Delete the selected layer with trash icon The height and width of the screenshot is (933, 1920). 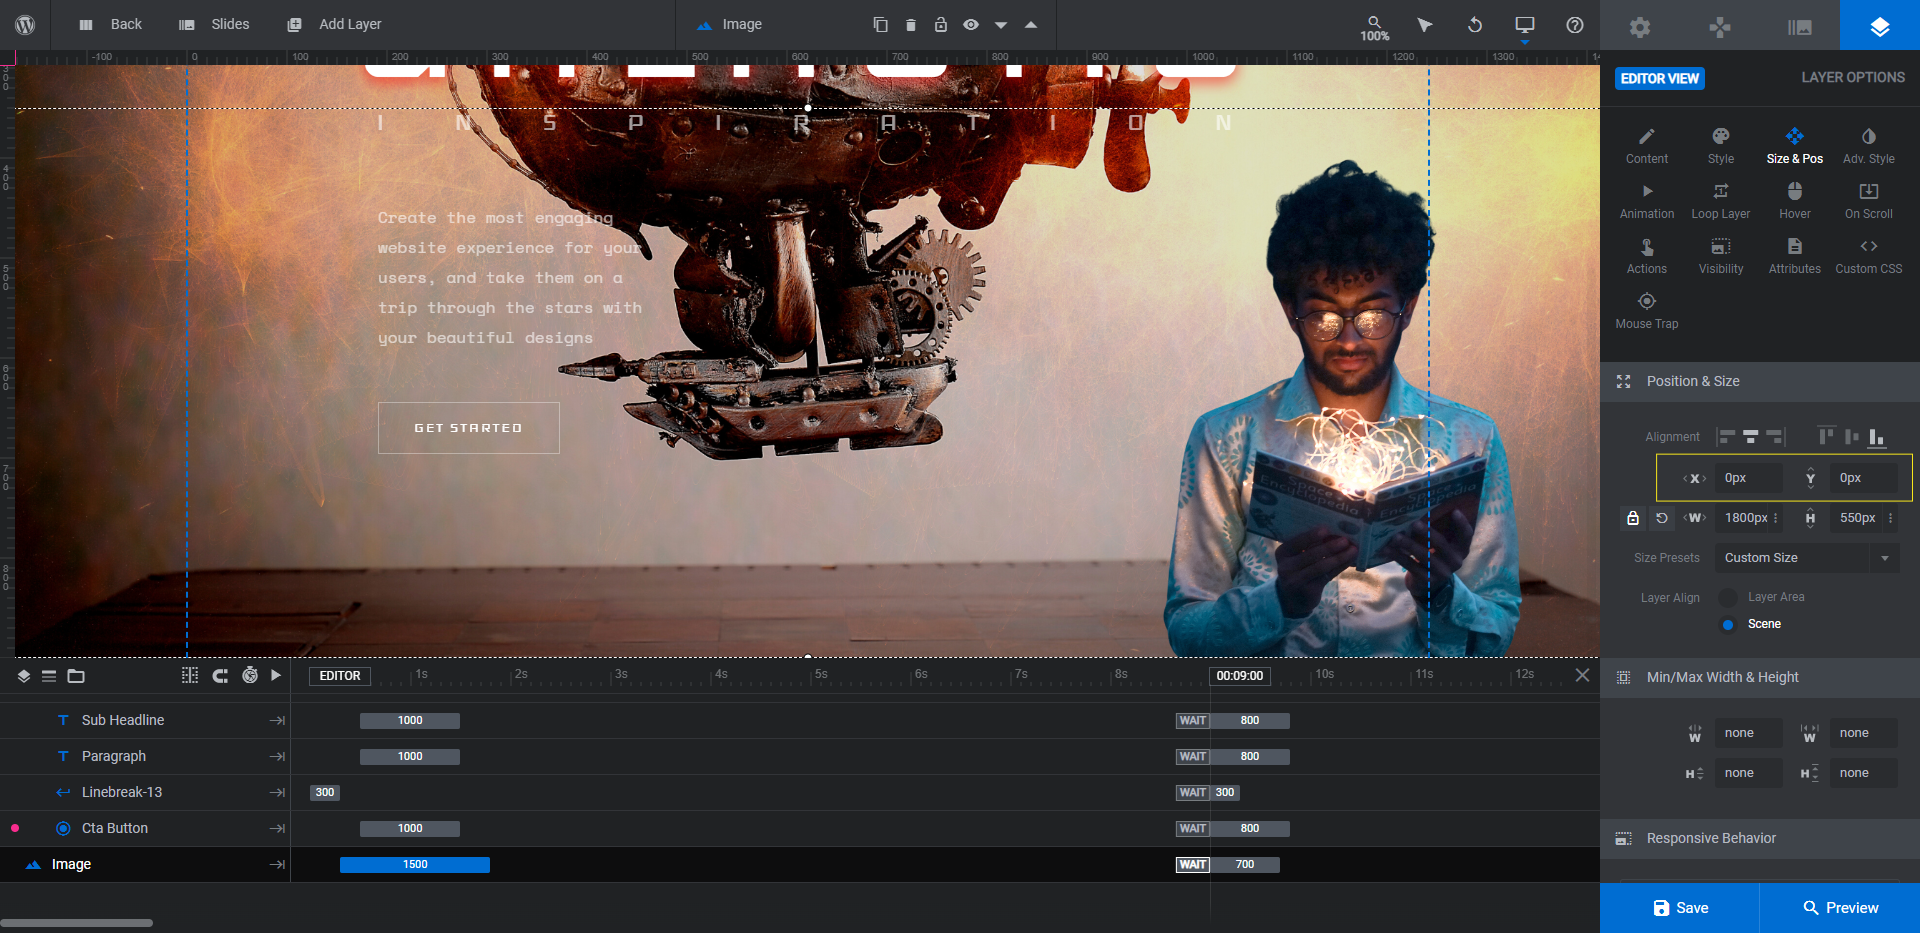click(911, 25)
